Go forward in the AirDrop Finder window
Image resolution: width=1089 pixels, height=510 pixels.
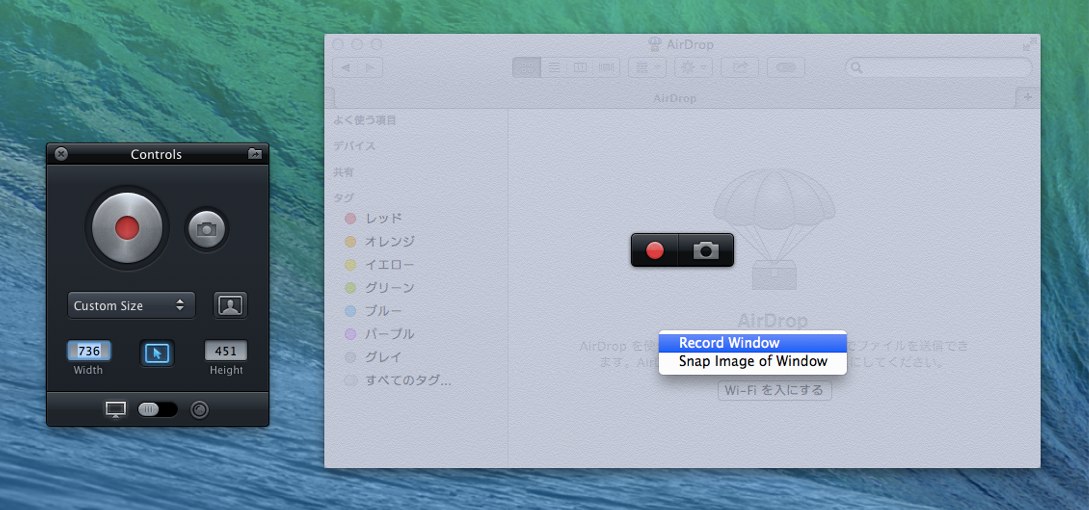pos(370,67)
